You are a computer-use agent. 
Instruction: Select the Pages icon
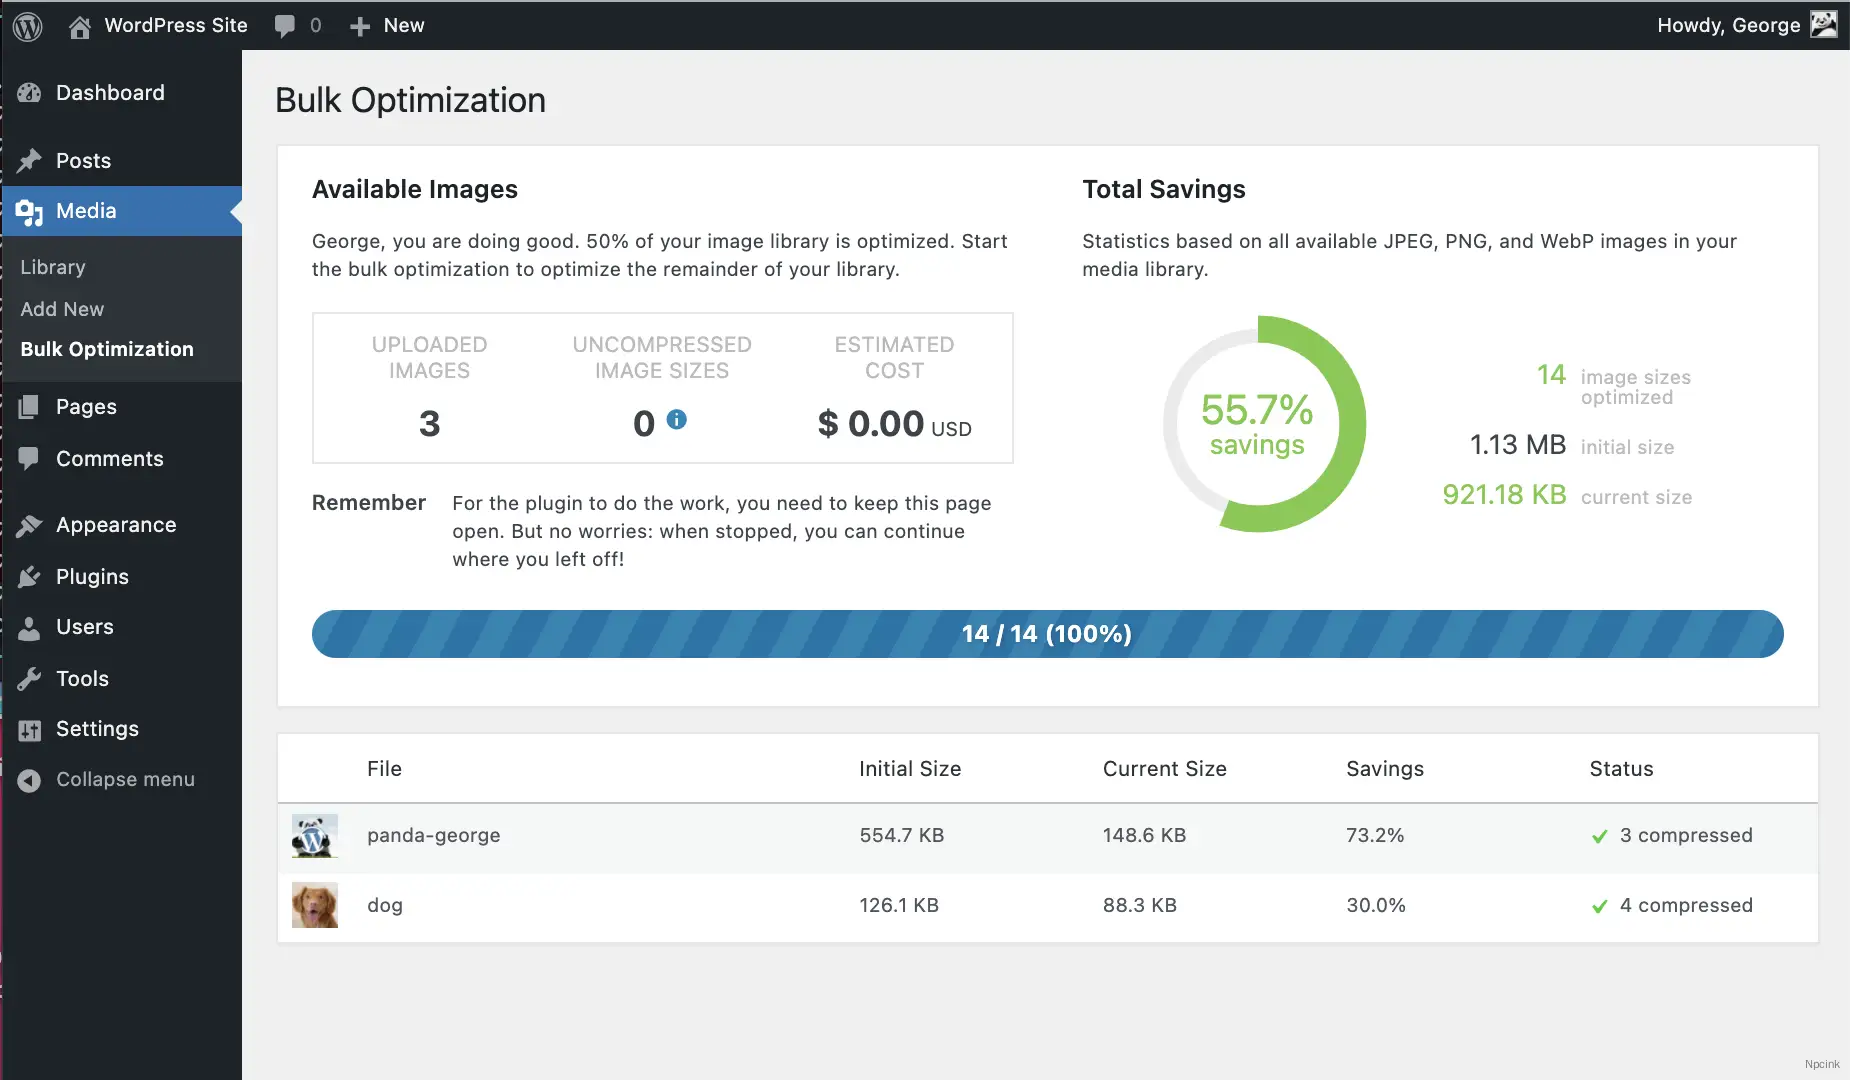[29, 407]
